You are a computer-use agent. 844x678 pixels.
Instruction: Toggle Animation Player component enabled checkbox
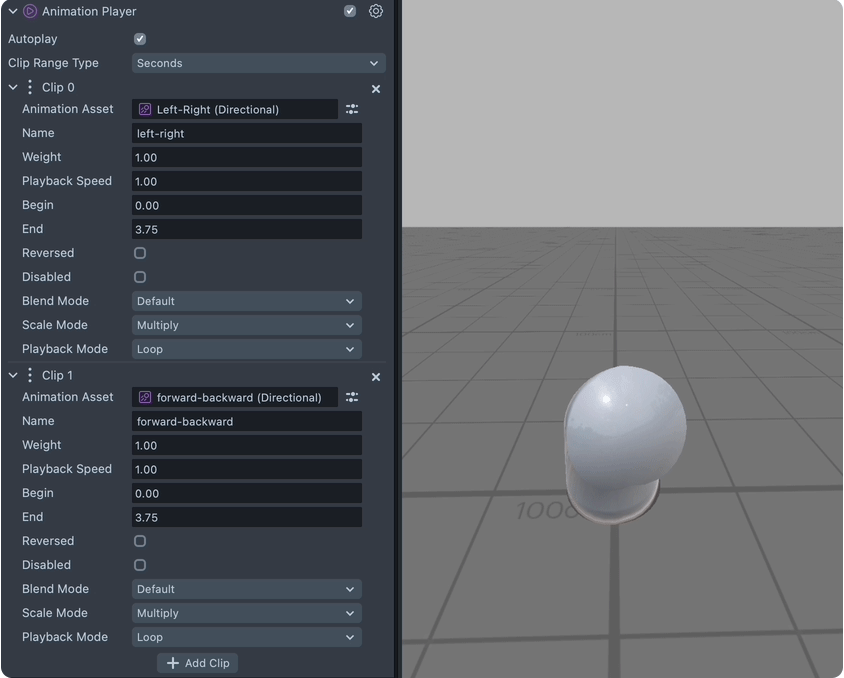tap(350, 12)
